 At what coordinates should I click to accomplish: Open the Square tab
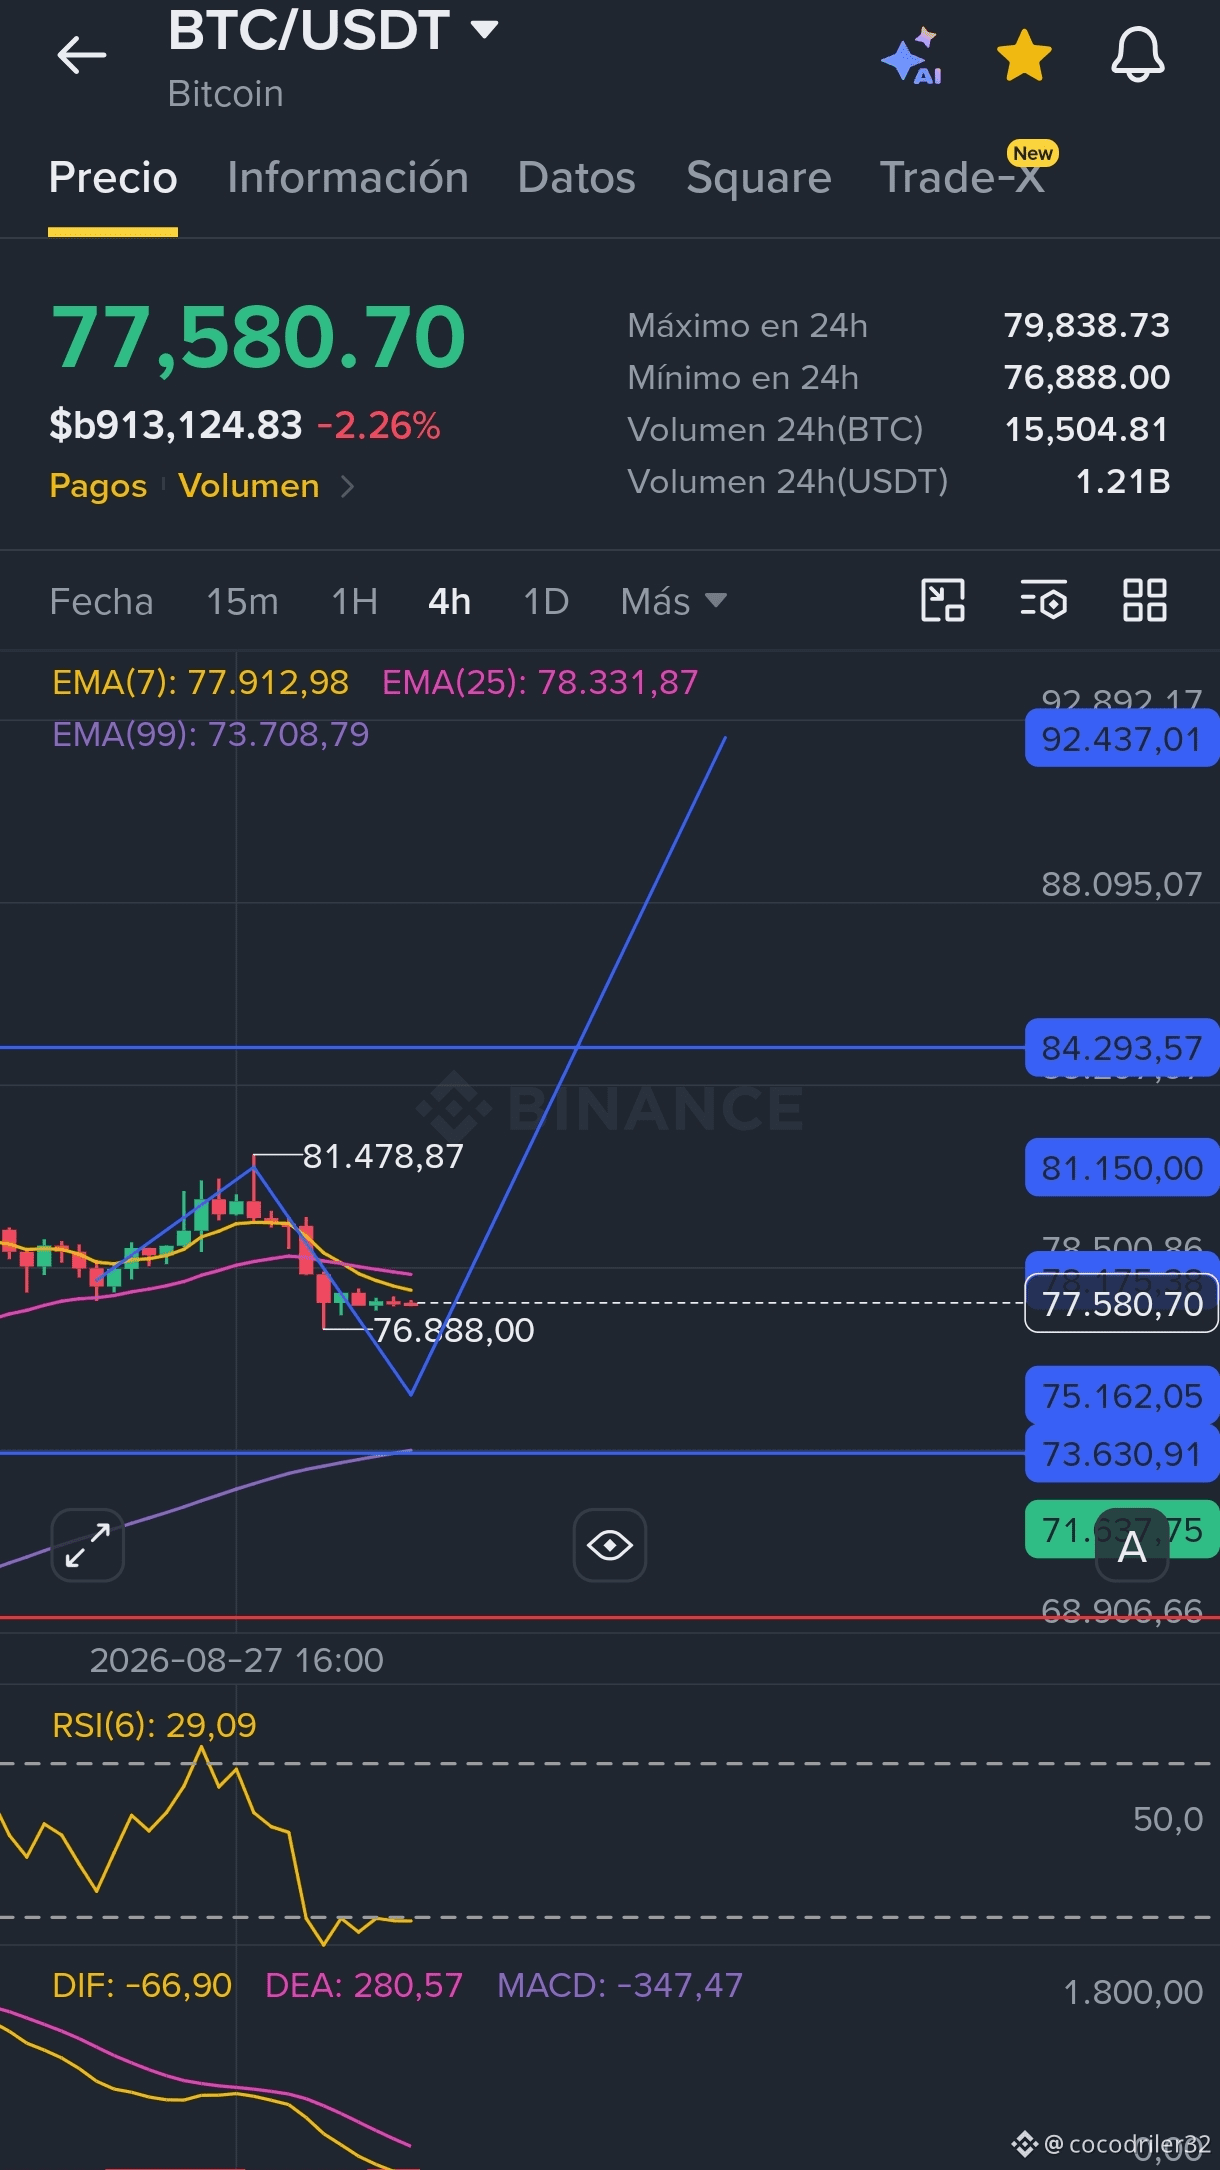pyautogui.click(x=759, y=178)
